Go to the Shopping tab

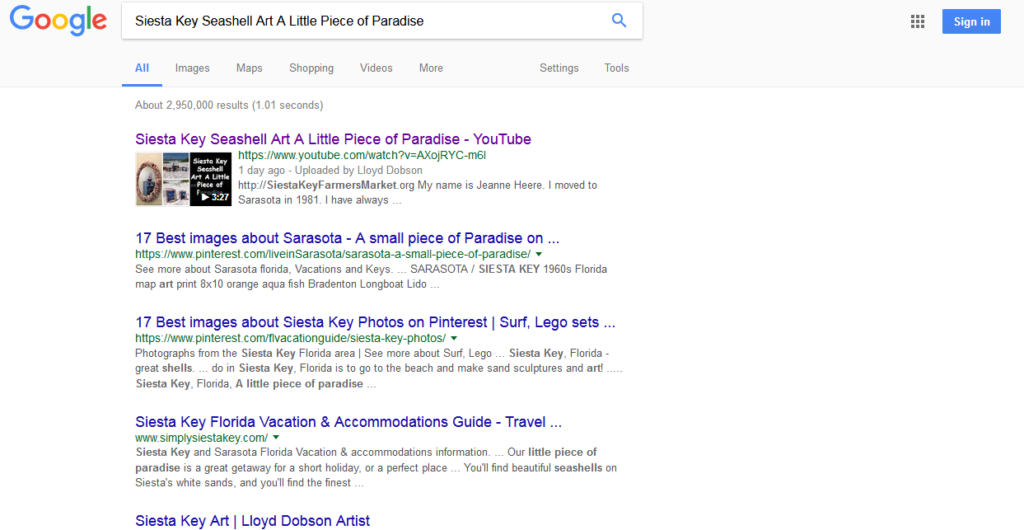[x=311, y=68]
